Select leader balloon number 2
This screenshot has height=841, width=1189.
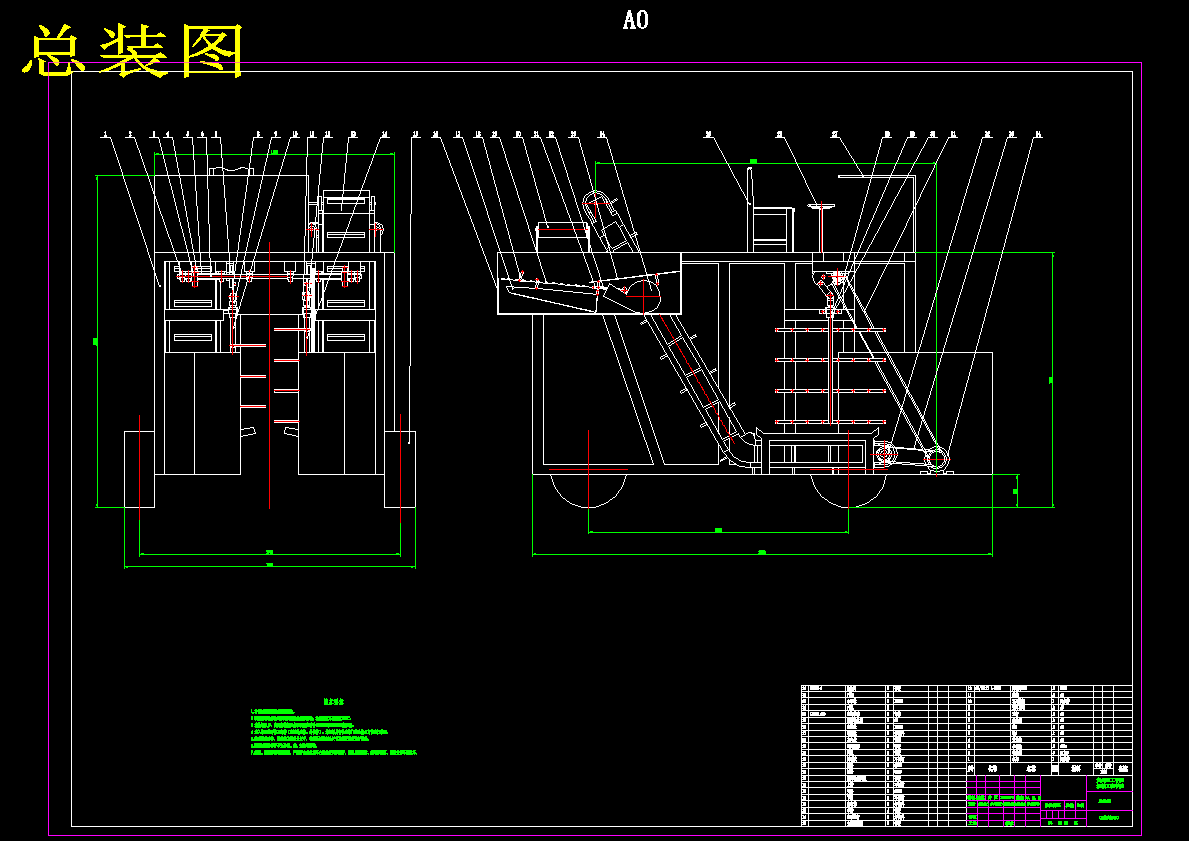[130, 135]
